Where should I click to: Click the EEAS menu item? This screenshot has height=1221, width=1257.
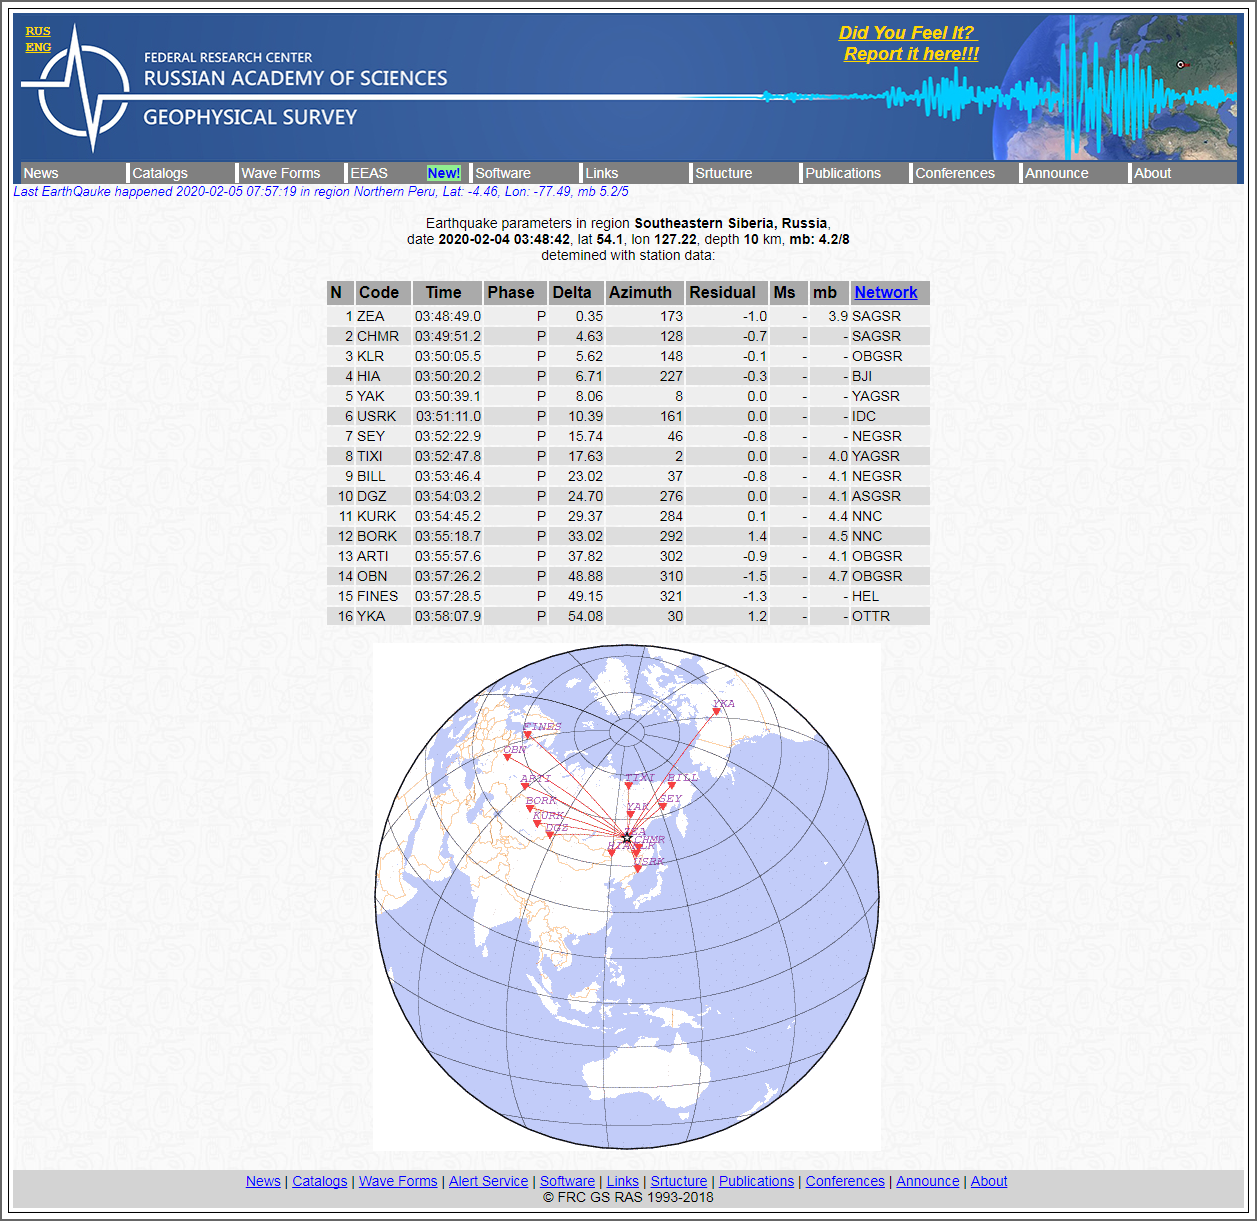coord(369,173)
